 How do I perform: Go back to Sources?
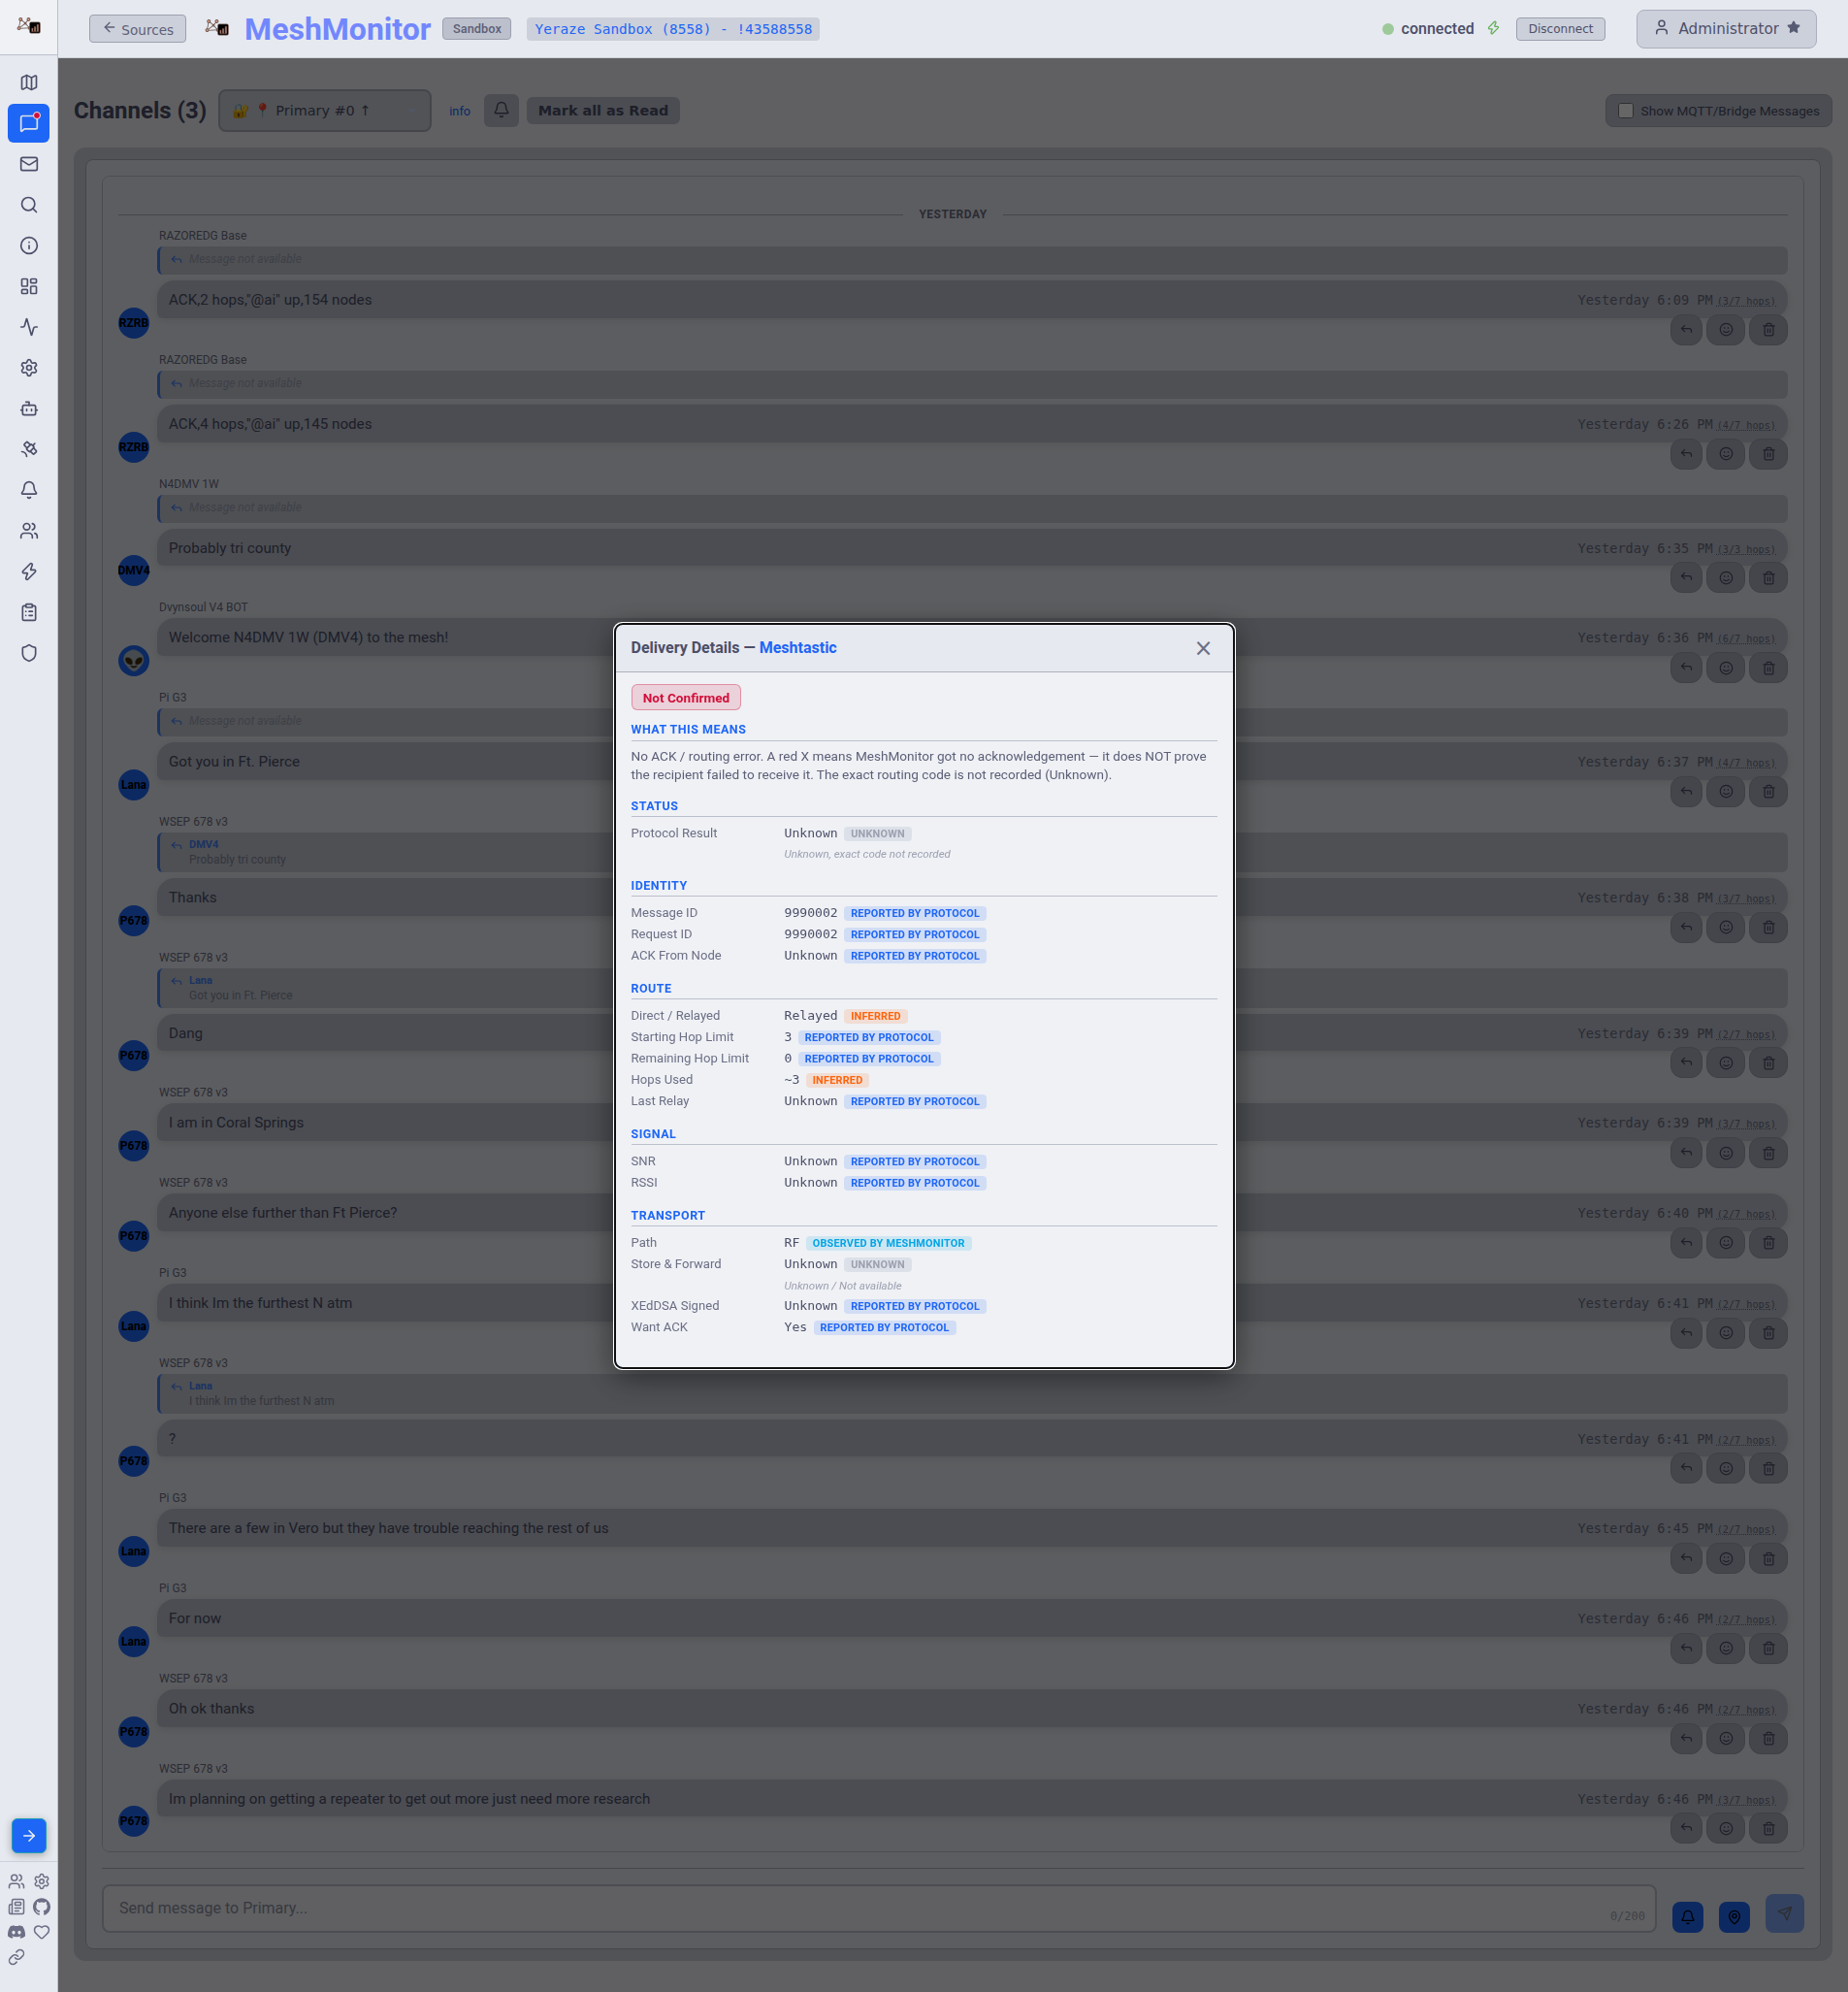(x=138, y=29)
